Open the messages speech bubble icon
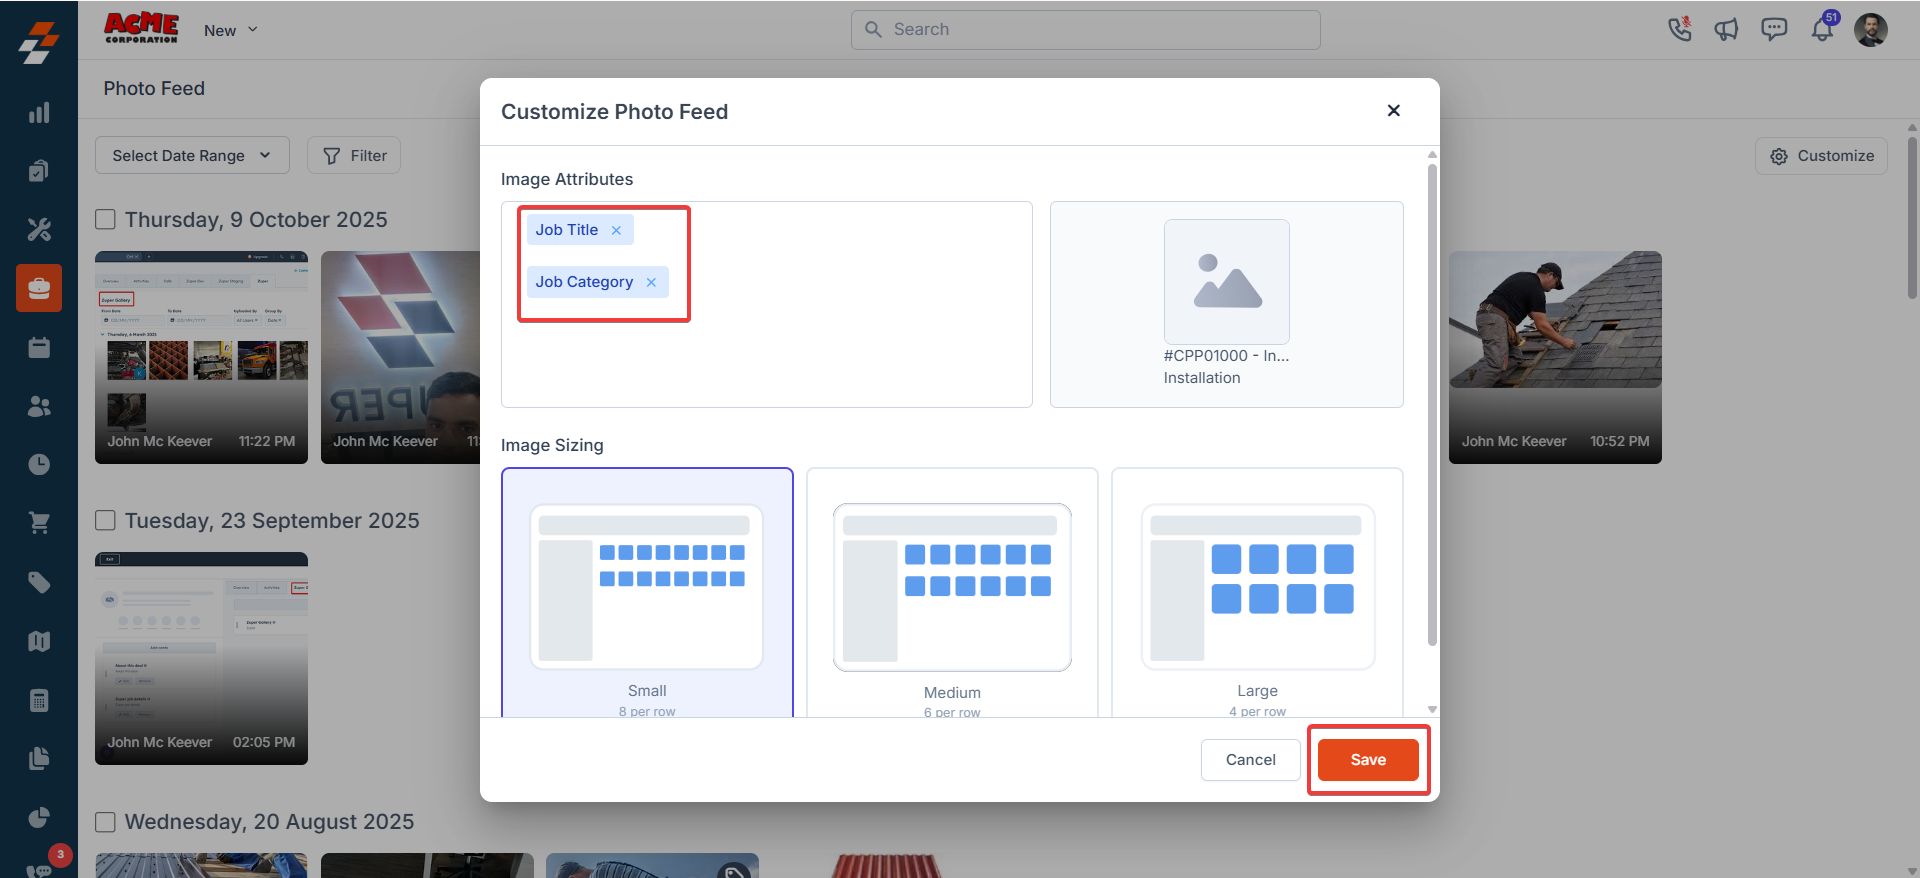Viewport: 1920px width, 878px height. tap(1774, 29)
